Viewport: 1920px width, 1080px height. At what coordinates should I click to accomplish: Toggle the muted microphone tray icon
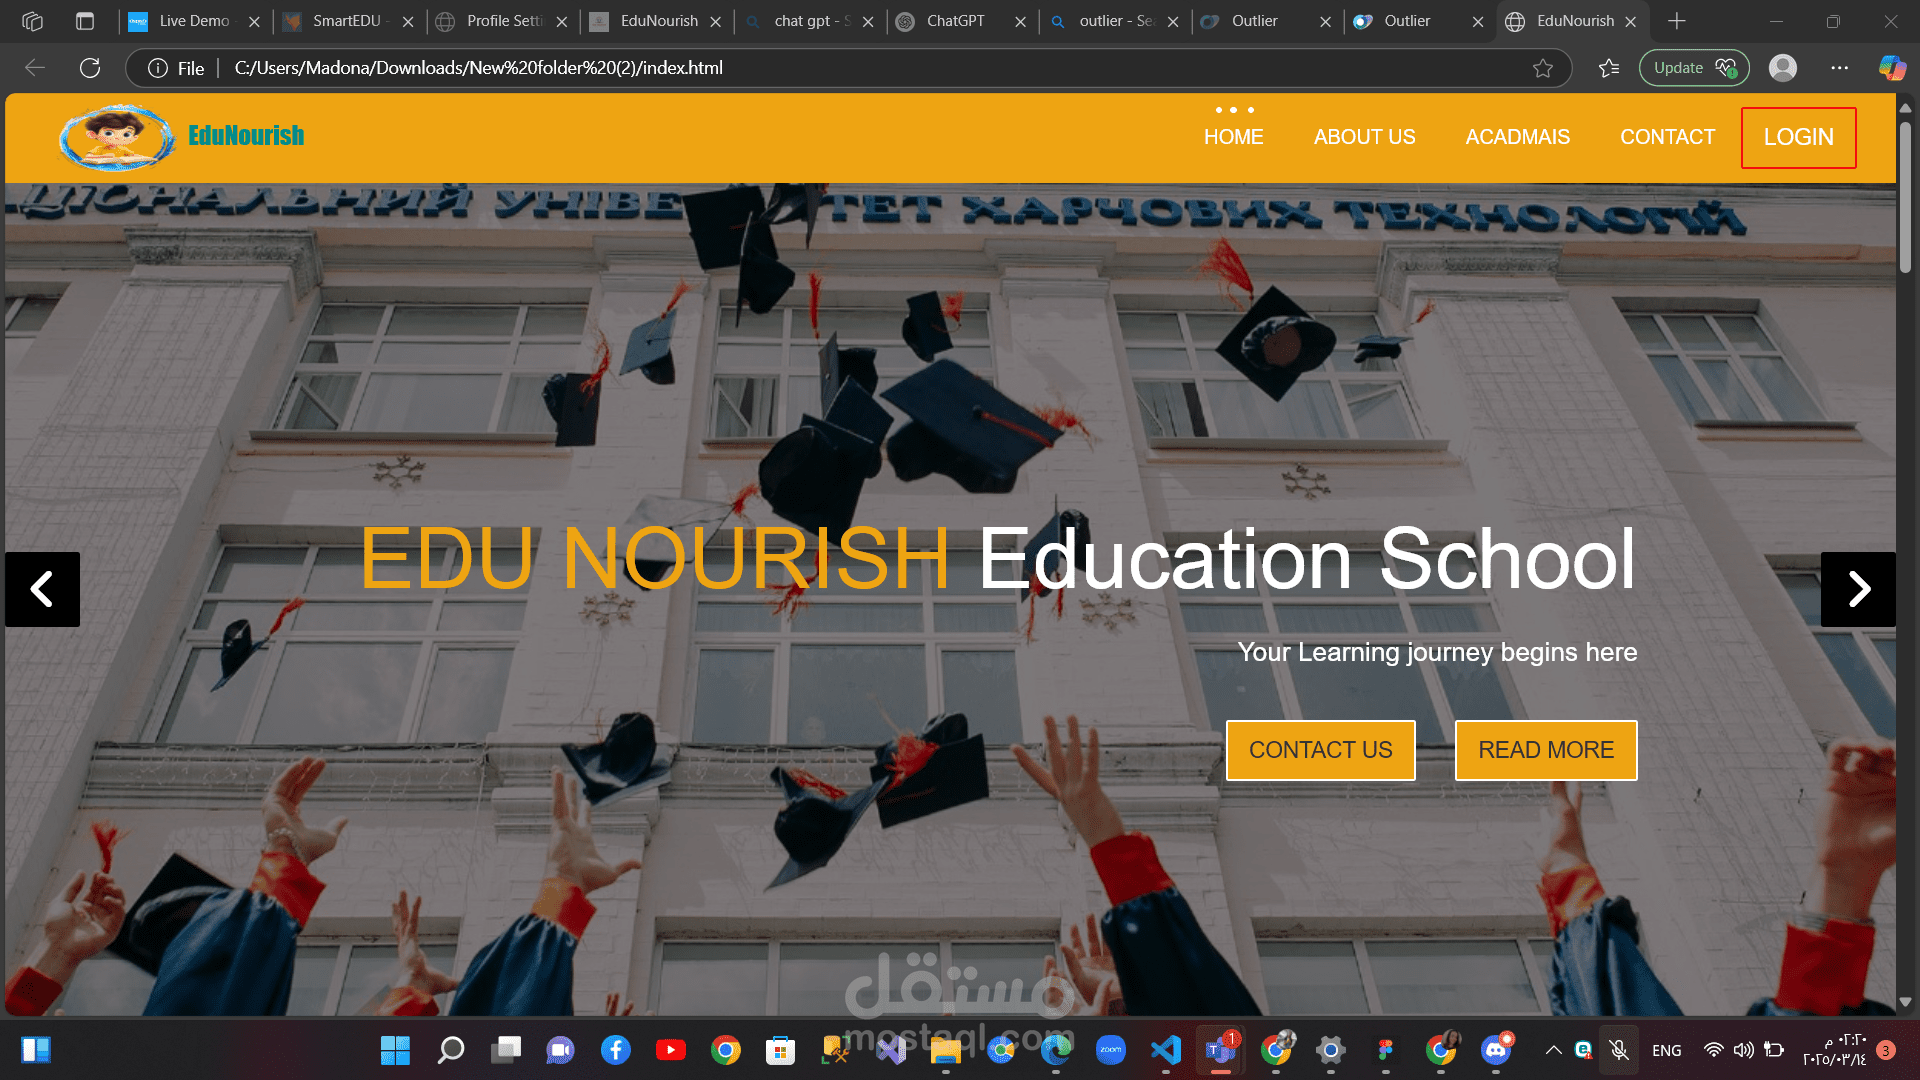[x=1619, y=1050]
